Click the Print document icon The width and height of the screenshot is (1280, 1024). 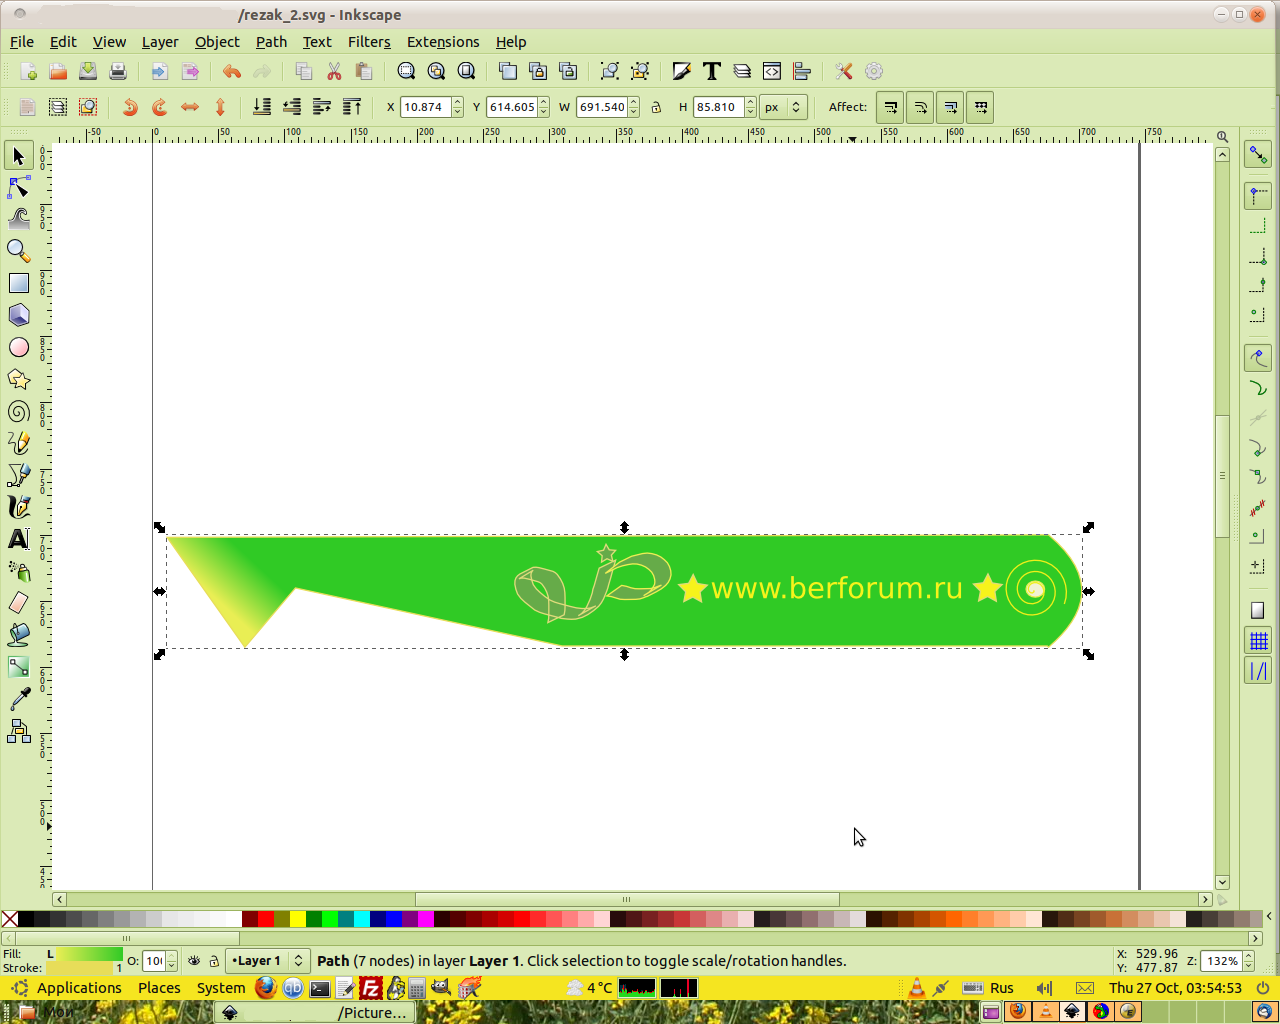click(x=118, y=71)
